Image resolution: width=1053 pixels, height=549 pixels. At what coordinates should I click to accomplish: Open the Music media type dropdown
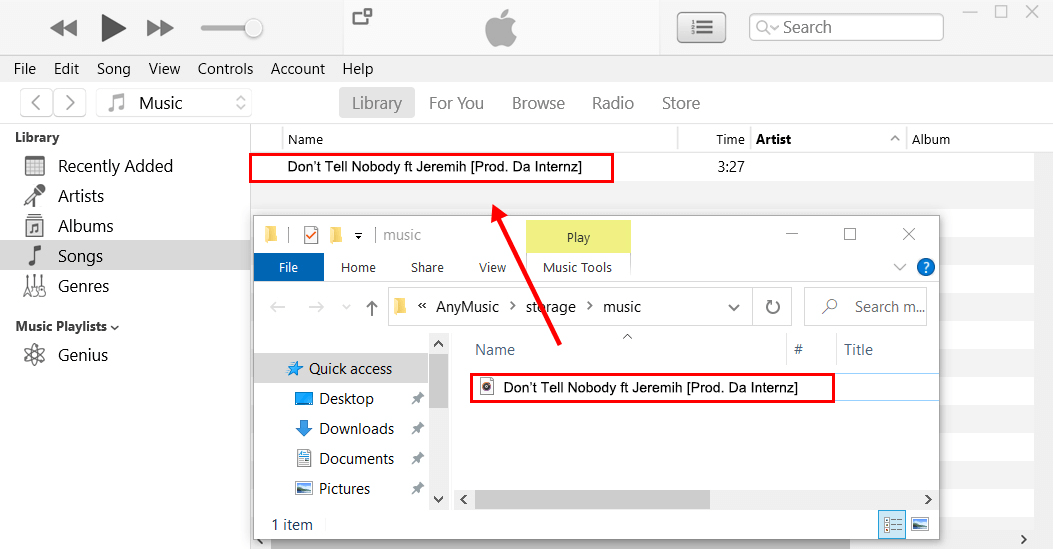[x=174, y=103]
